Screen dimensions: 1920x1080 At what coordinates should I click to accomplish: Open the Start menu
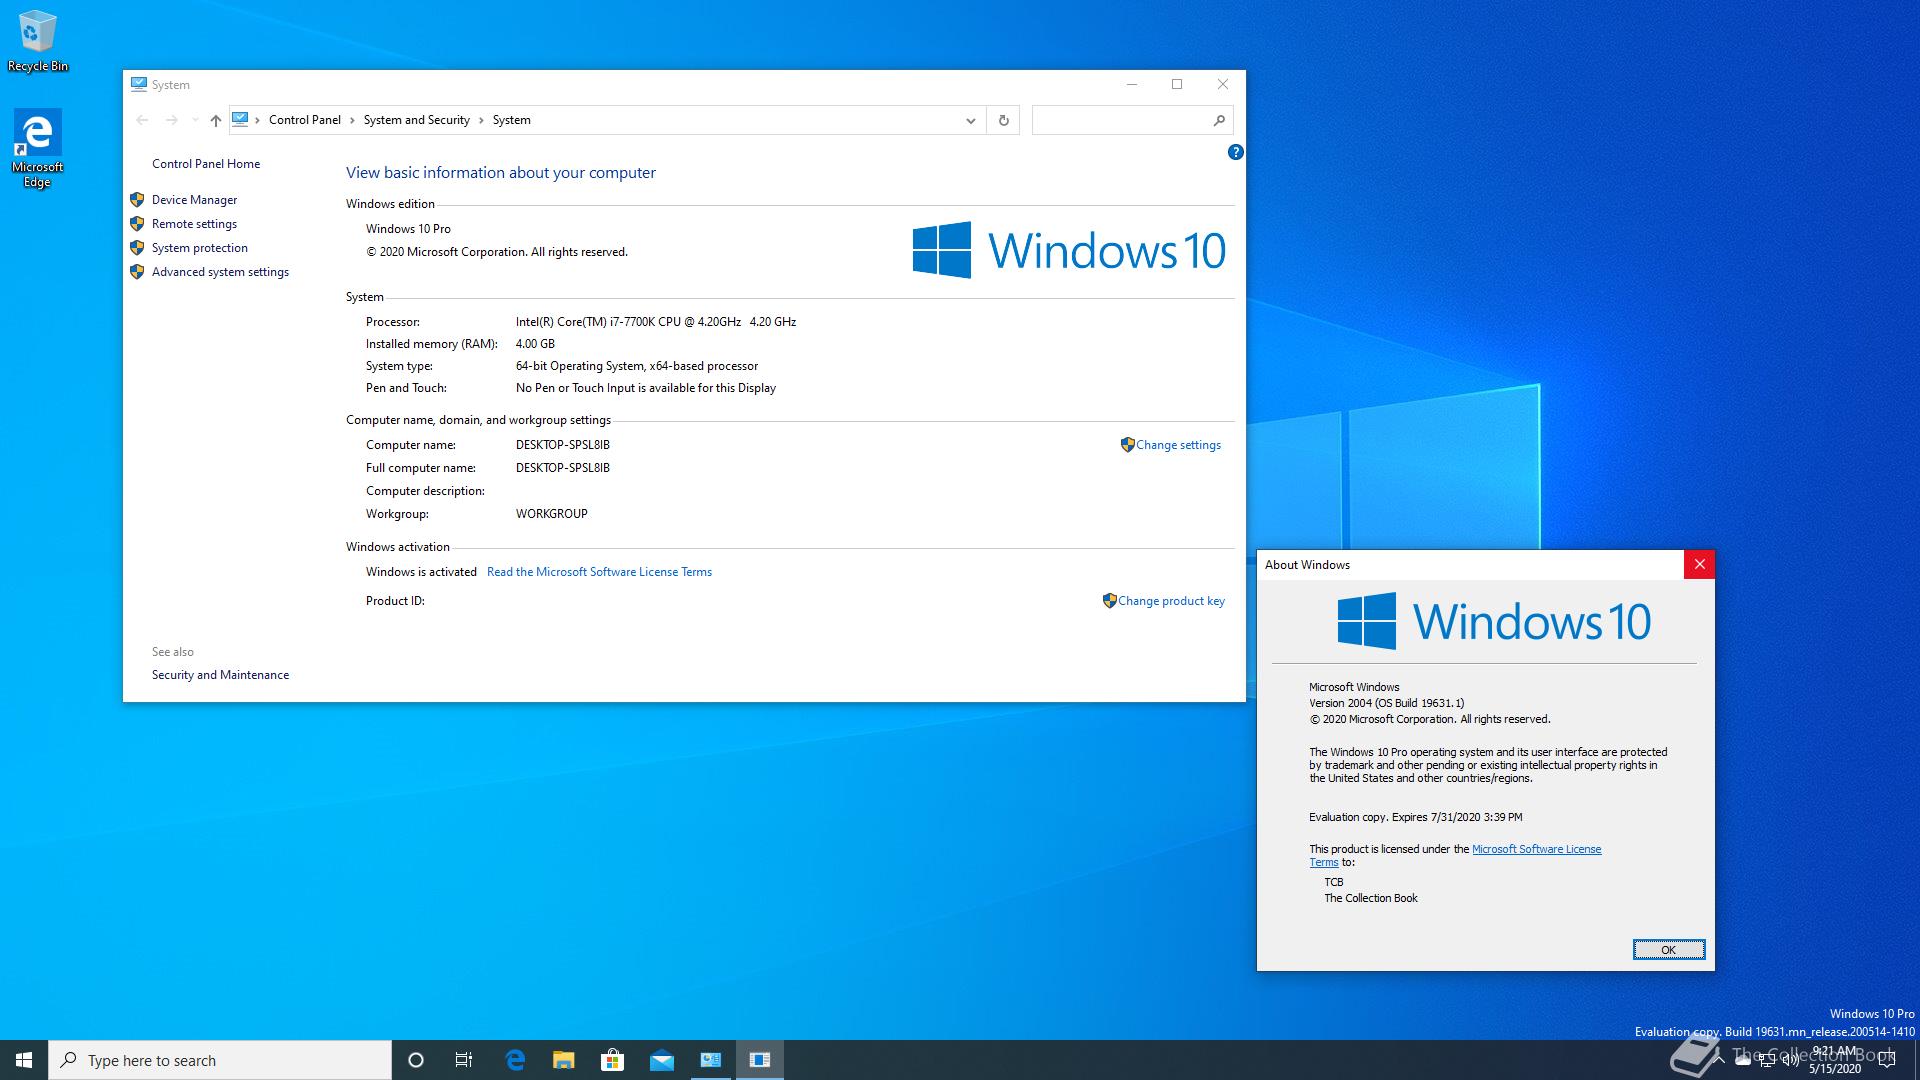[x=24, y=1060]
